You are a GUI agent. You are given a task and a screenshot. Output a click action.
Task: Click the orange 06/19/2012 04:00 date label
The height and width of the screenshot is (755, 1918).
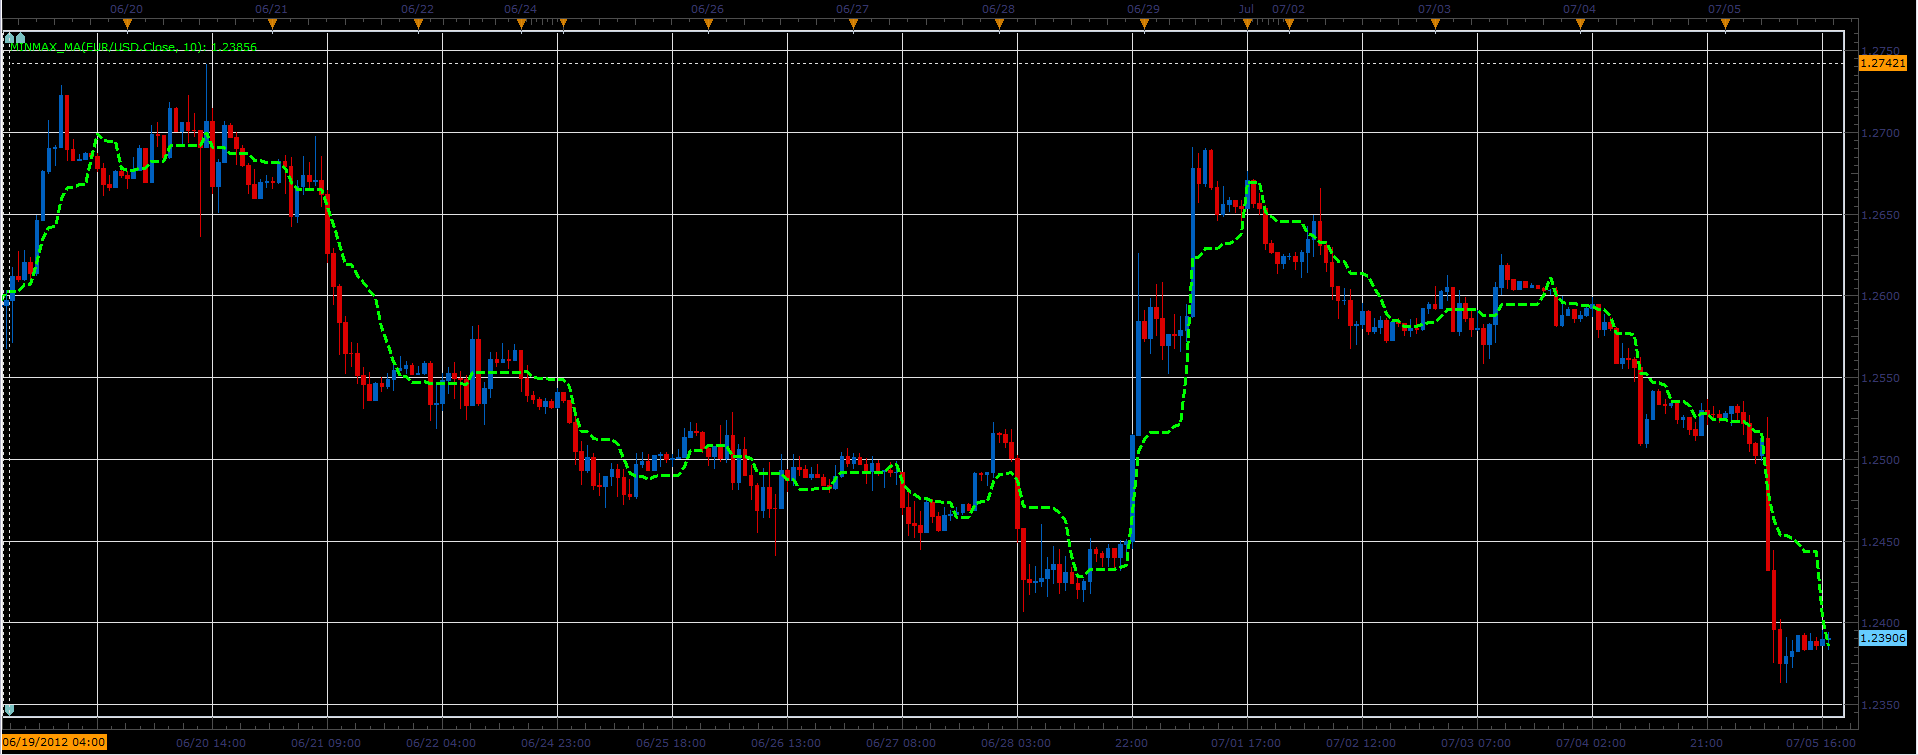(54, 743)
